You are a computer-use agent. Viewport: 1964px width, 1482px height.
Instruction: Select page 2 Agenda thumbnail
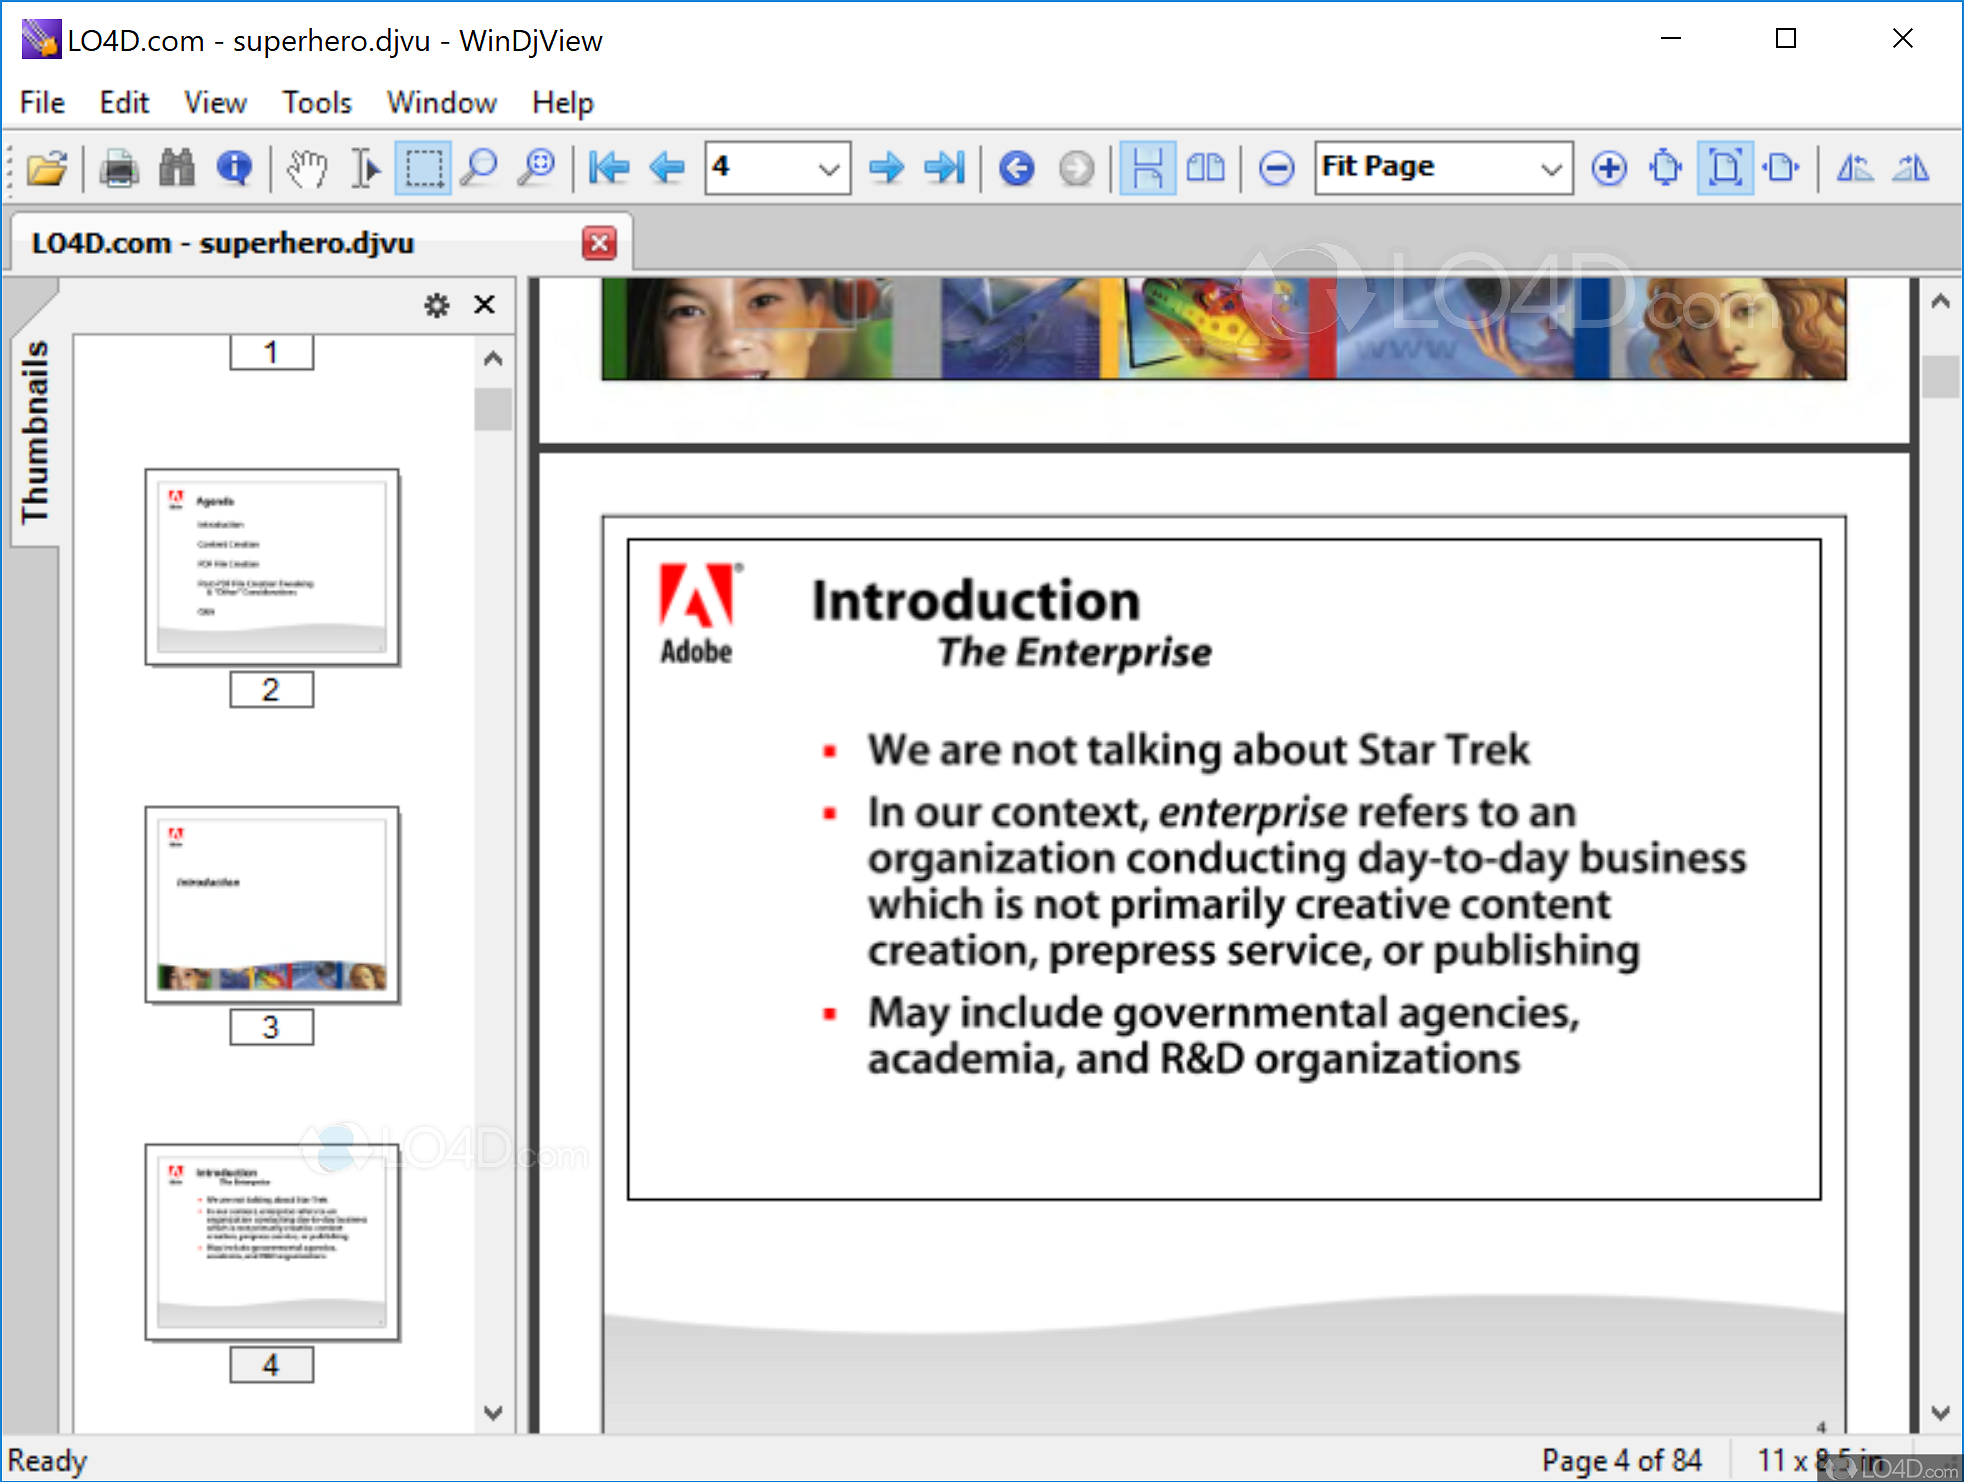pos(272,567)
